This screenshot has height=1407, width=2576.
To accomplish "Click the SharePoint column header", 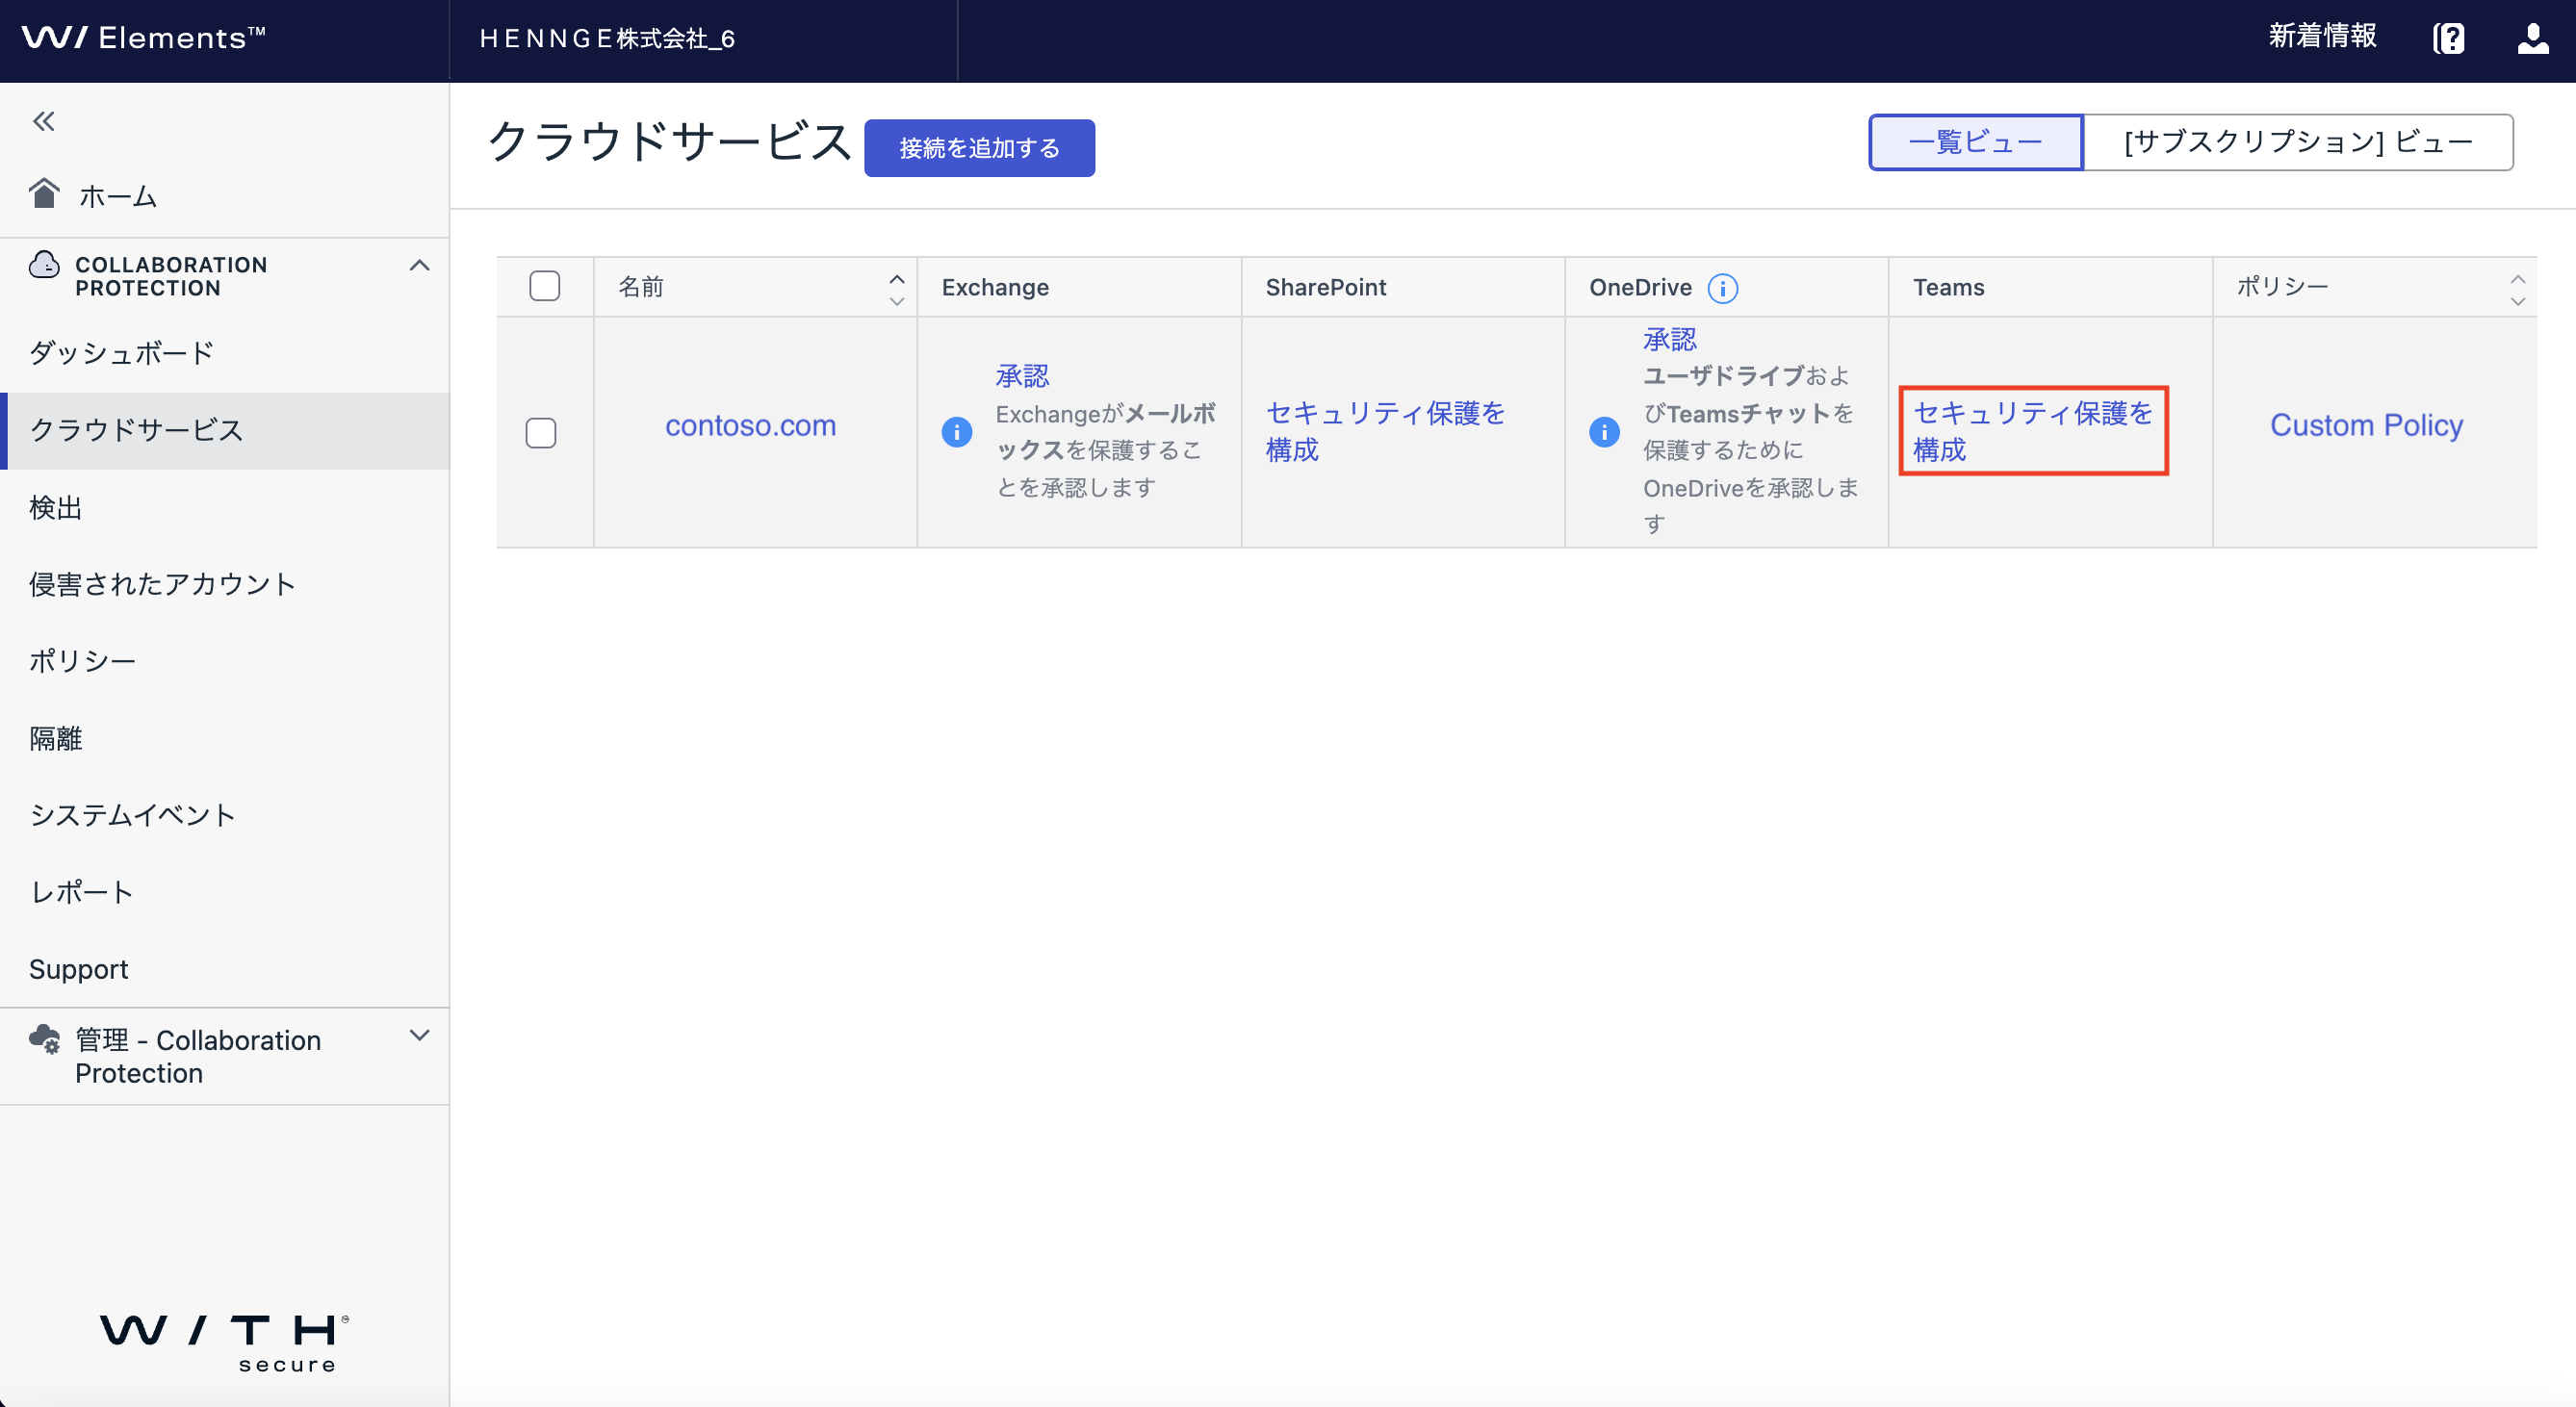I will click(x=1326, y=288).
